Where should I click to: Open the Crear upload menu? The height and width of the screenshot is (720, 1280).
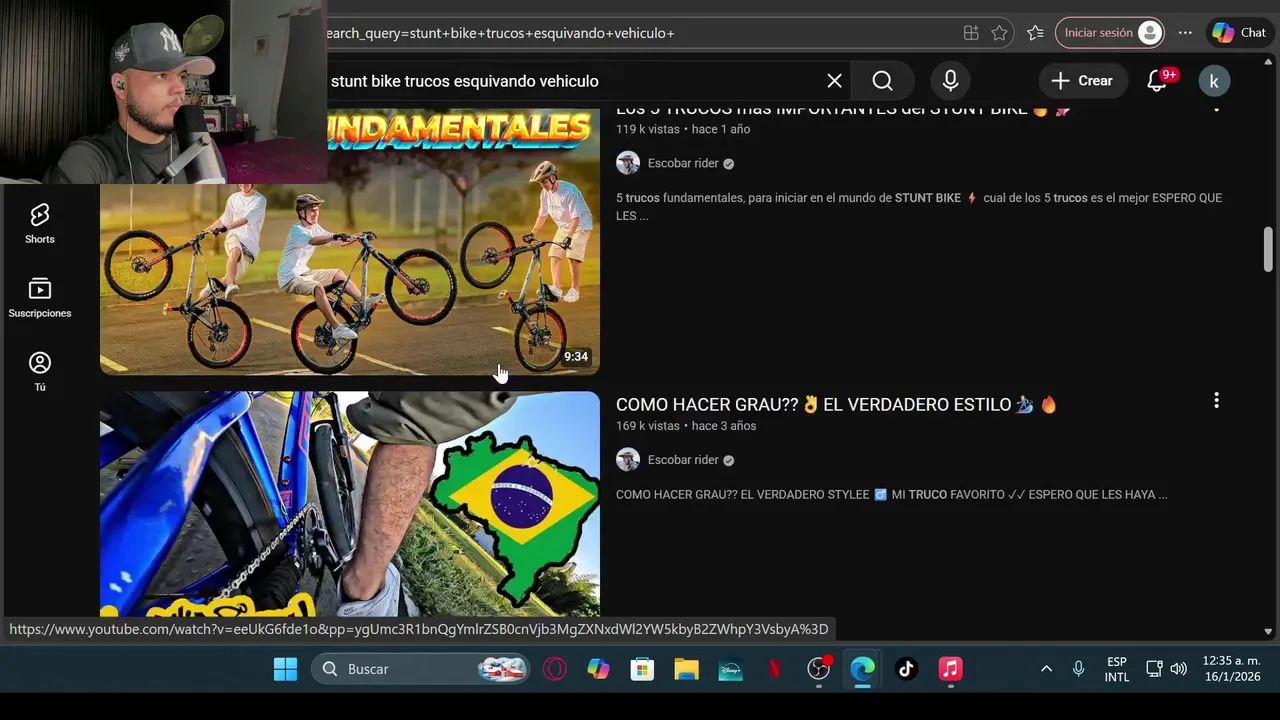pos(1082,81)
